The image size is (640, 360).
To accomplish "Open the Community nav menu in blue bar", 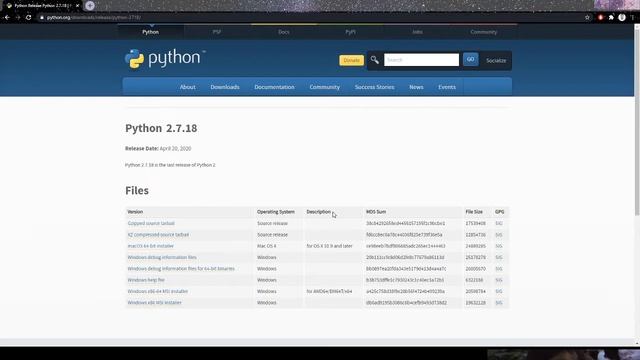I will pyautogui.click(x=324, y=87).
